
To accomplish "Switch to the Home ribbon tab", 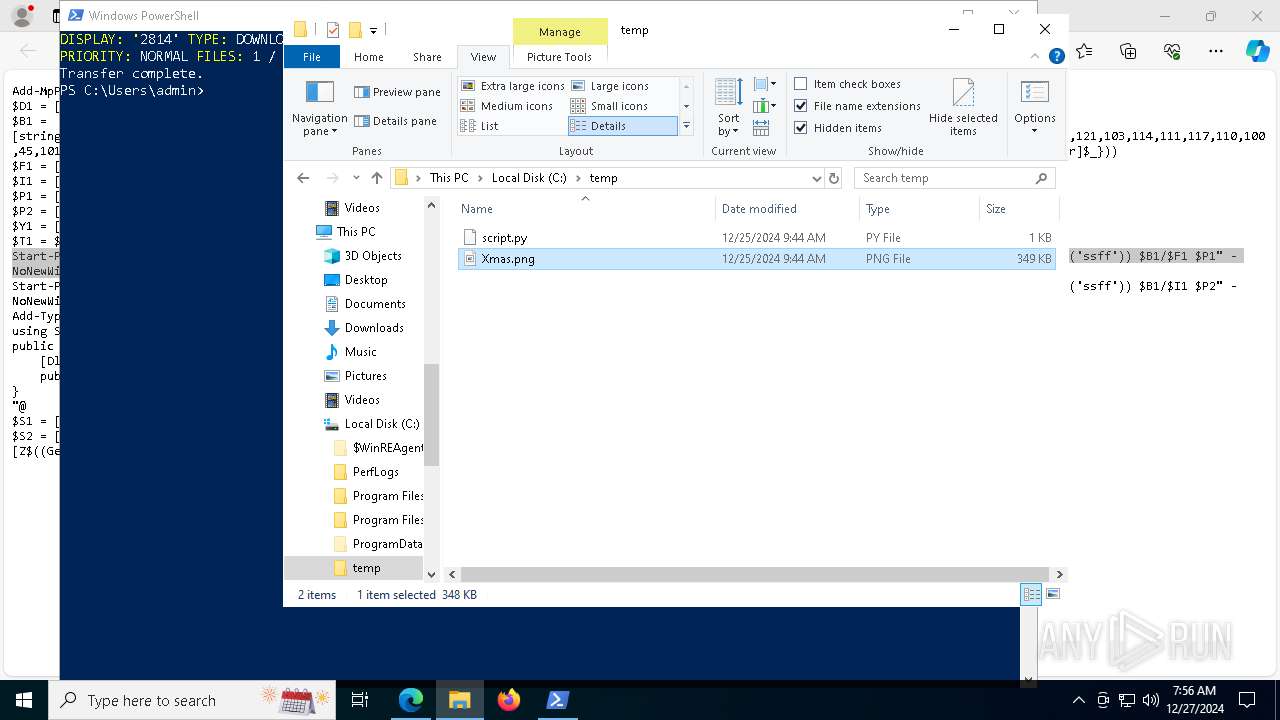I will coord(368,57).
